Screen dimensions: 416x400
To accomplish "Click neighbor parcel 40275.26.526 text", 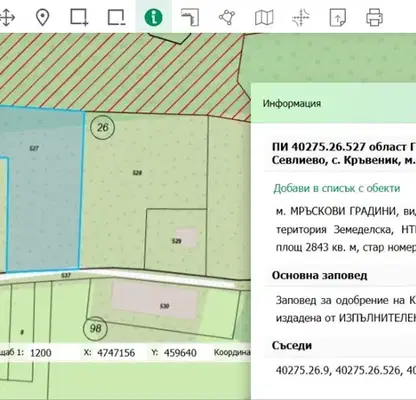I will pyautogui.click(x=368, y=370).
